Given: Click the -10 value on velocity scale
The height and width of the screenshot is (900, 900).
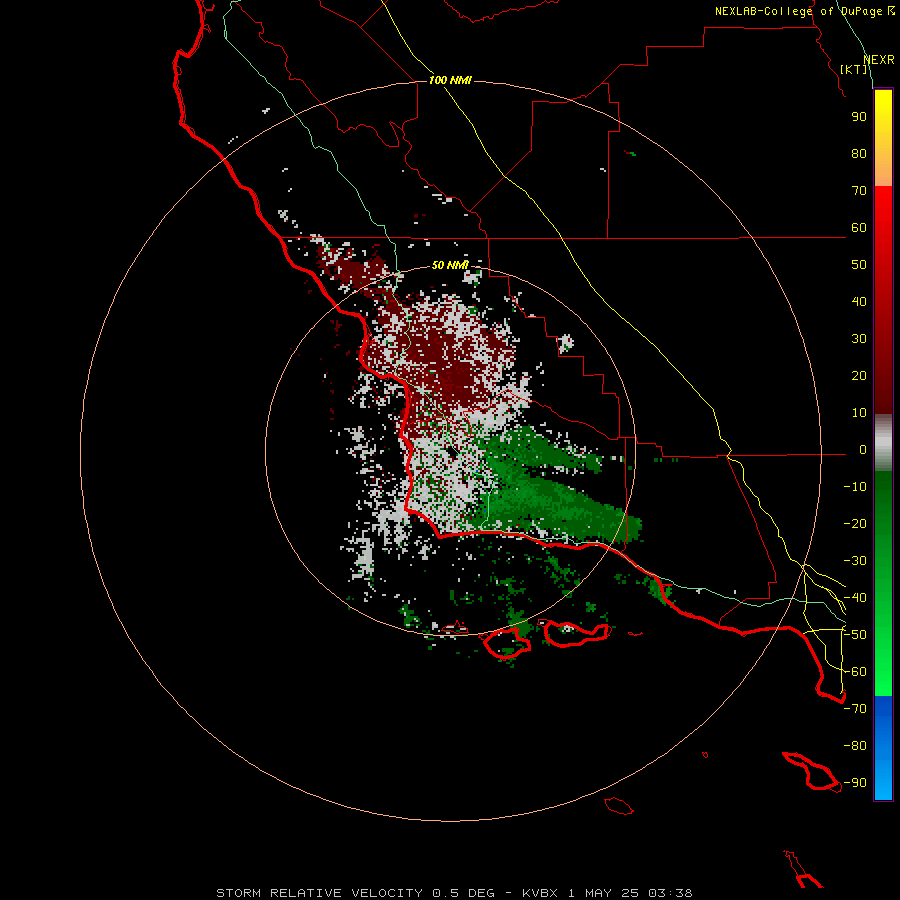Looking at the screenshot, I should coord(855,487).
